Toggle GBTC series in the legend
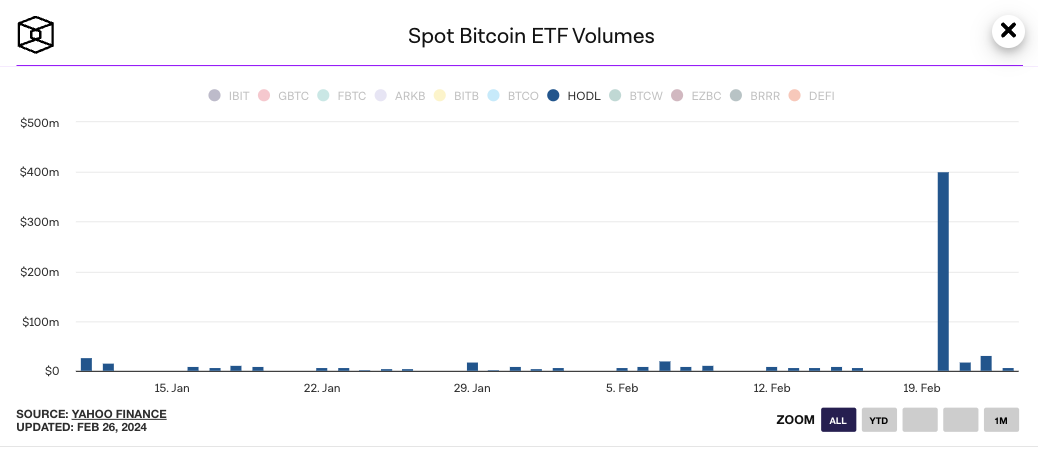This screenshot has width=1038, height=449. 283,96
